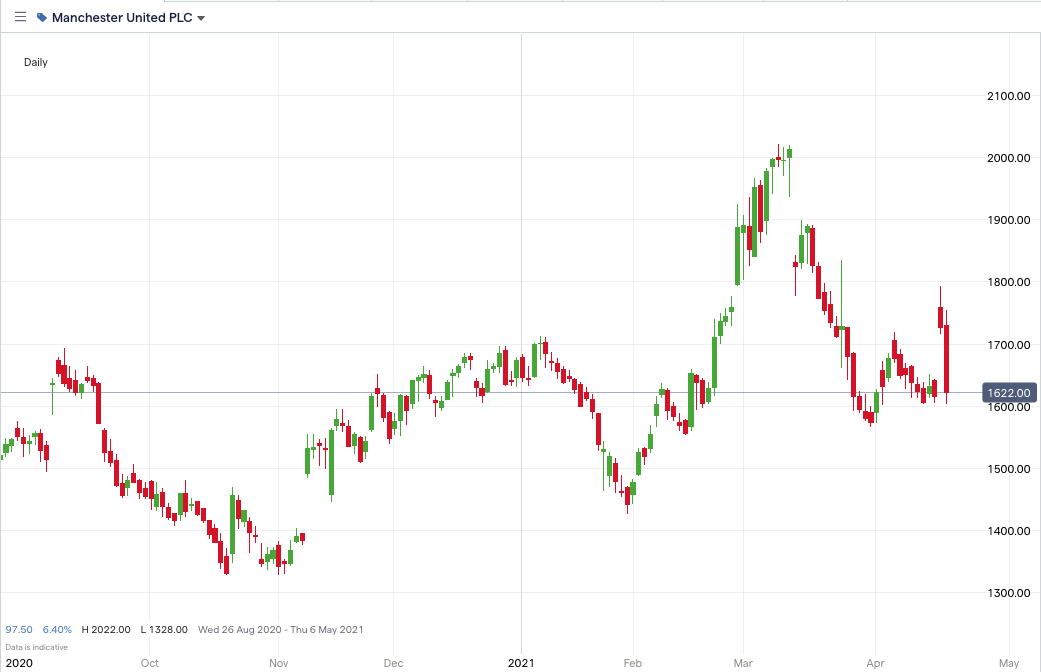This screenshot has height=672, width=1041.
Task: Click the Manchester United PLC title
Action: coord(122,18)
